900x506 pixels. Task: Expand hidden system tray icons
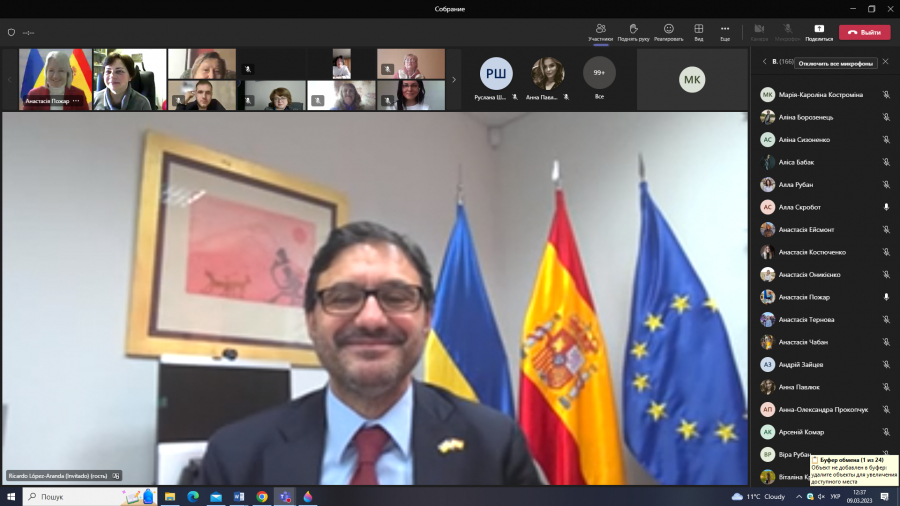(x=798, y=497)
